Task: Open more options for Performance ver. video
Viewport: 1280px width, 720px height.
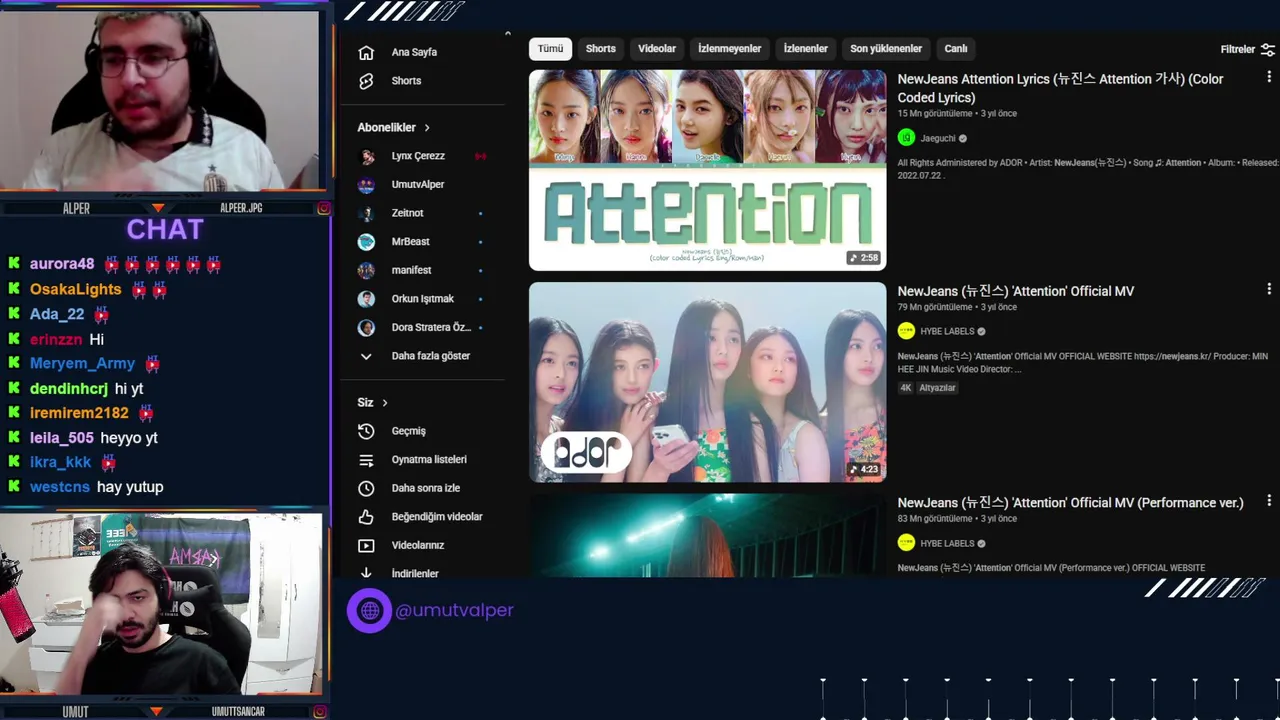Action: pyautogui.click(x=1269, y=501)
